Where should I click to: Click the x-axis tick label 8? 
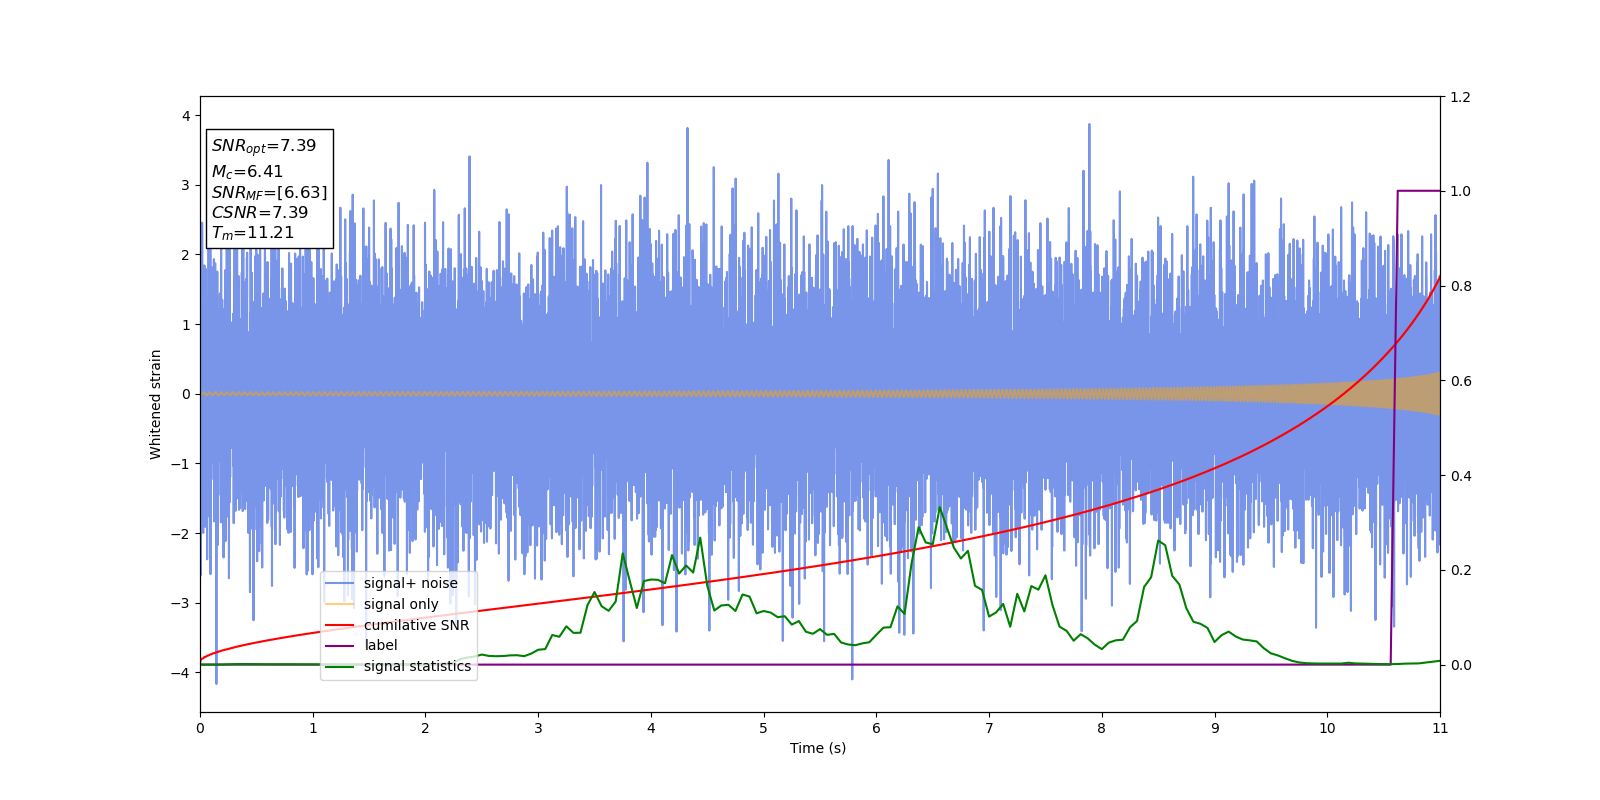click(1102, 728)
